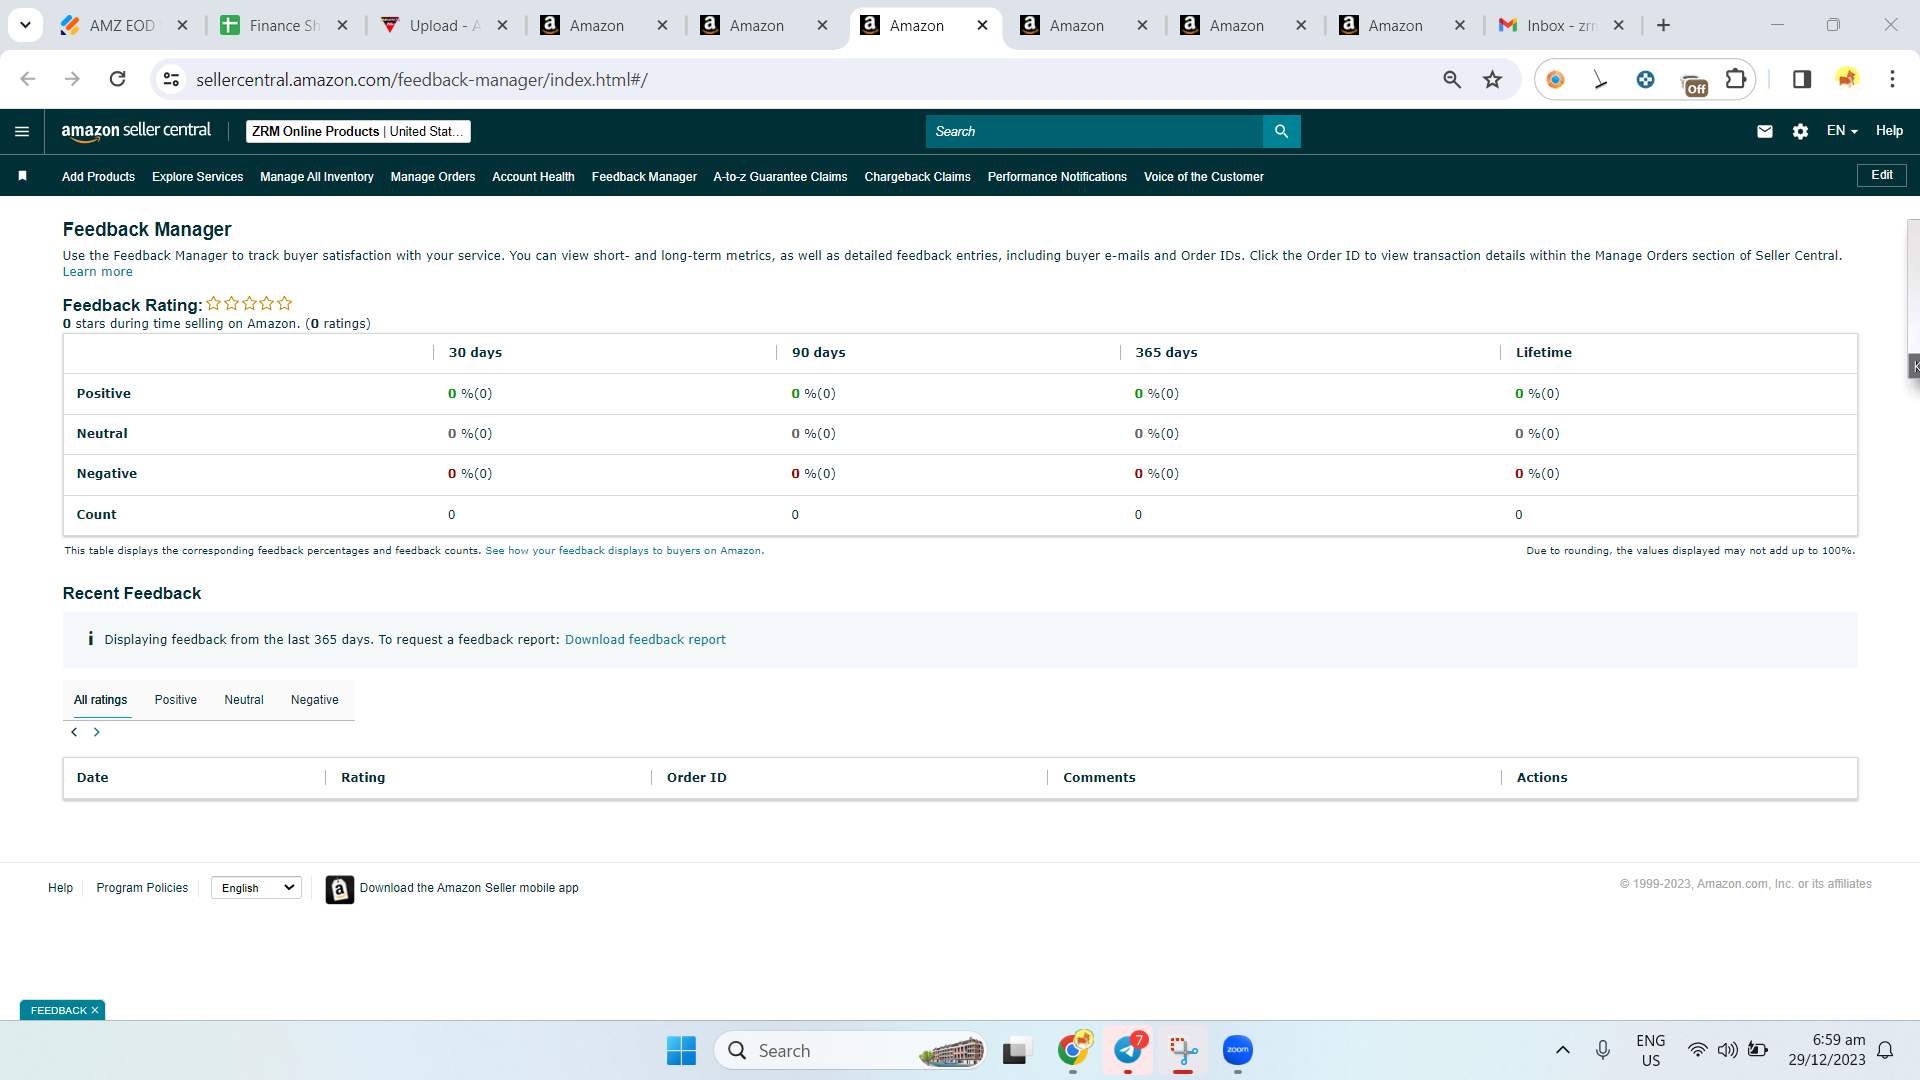The image size is (1920, 1080).
Task: Toggle the browser side panel
Action: click(x=1802, y=80)
